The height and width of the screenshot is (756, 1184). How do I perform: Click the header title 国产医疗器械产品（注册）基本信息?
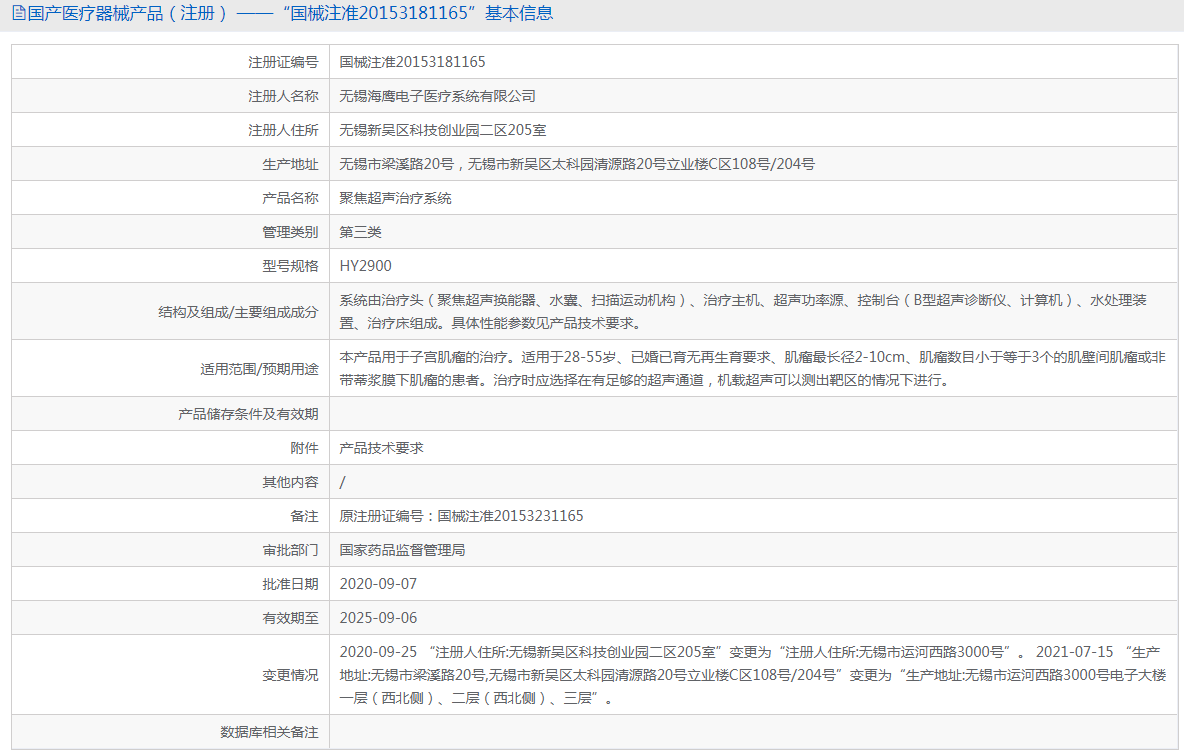click(x=291, y=13)
